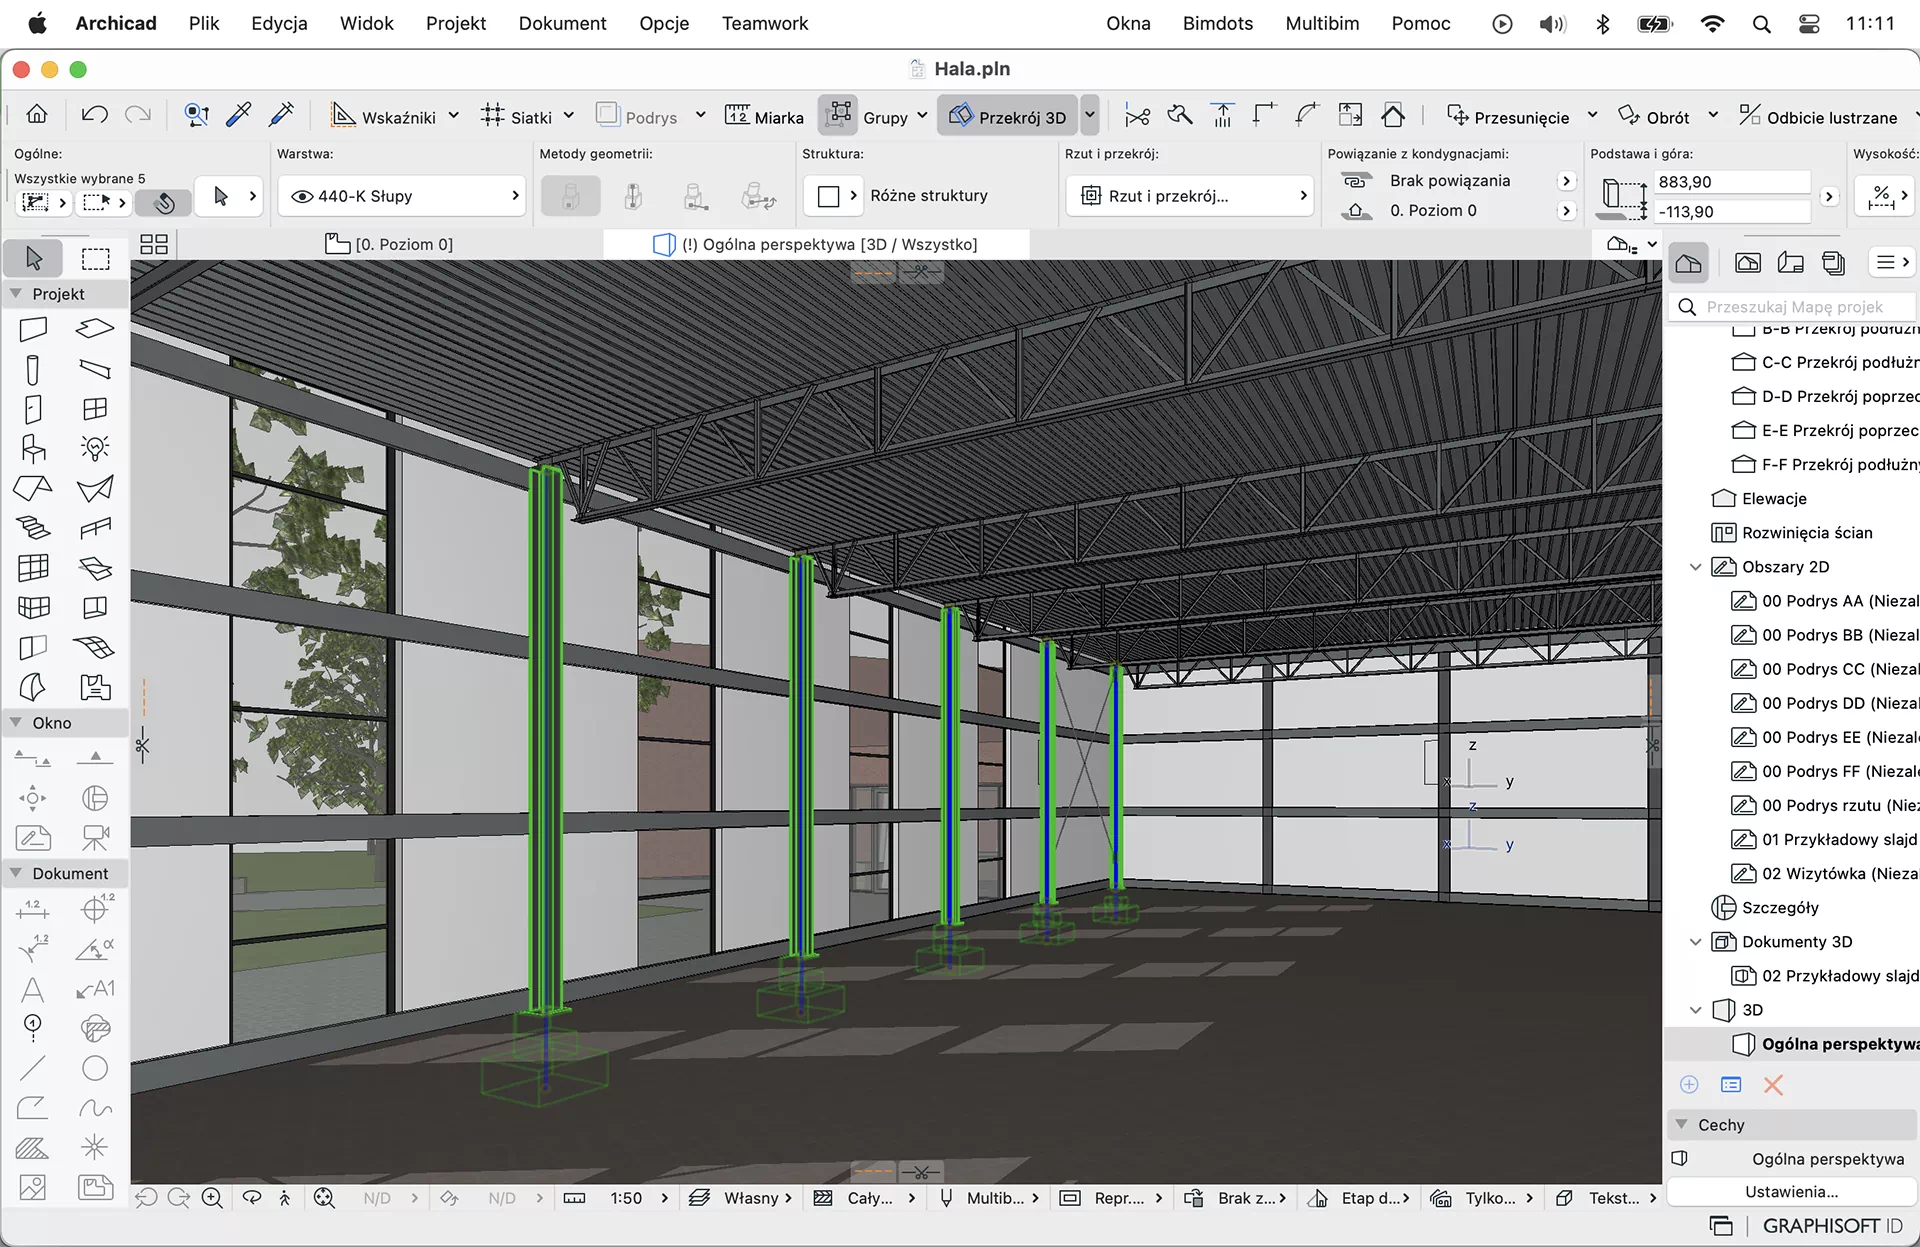The width and height of the screenshot is (1920, 1247).
Task: Click the Undo arrow icon
Action: tap(95, 115)
